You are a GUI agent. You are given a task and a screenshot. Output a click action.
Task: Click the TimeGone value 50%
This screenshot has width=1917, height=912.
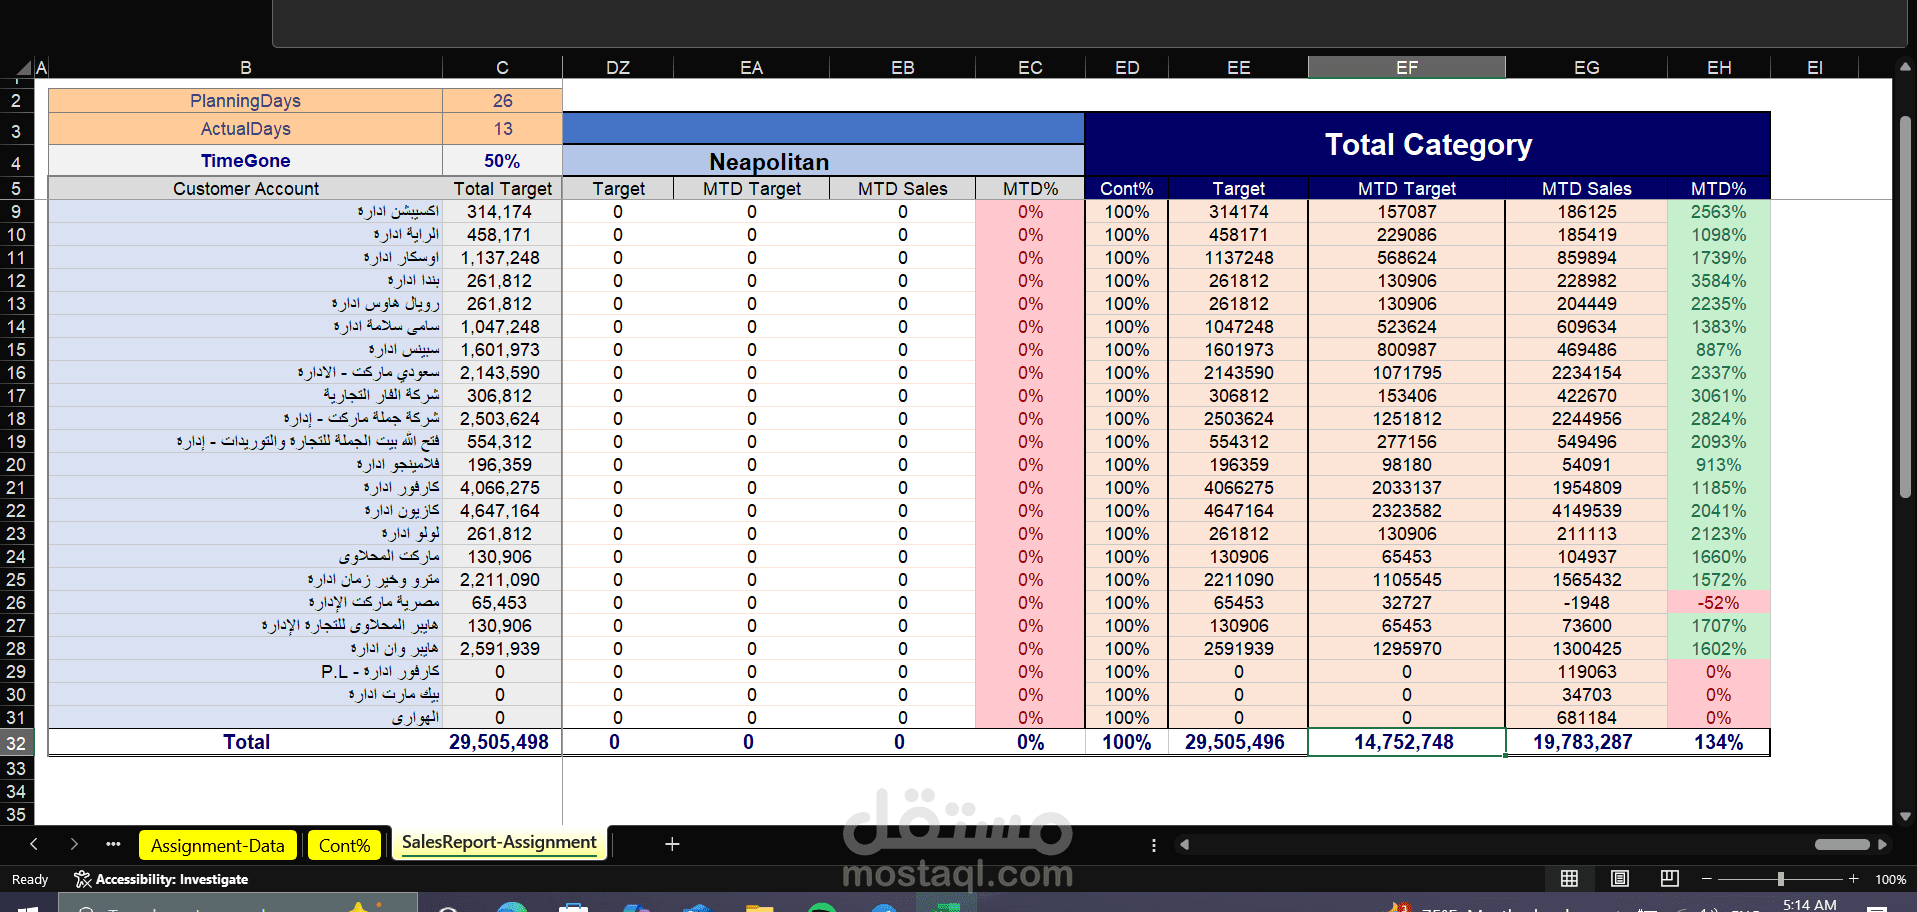(x=502, y=161)
